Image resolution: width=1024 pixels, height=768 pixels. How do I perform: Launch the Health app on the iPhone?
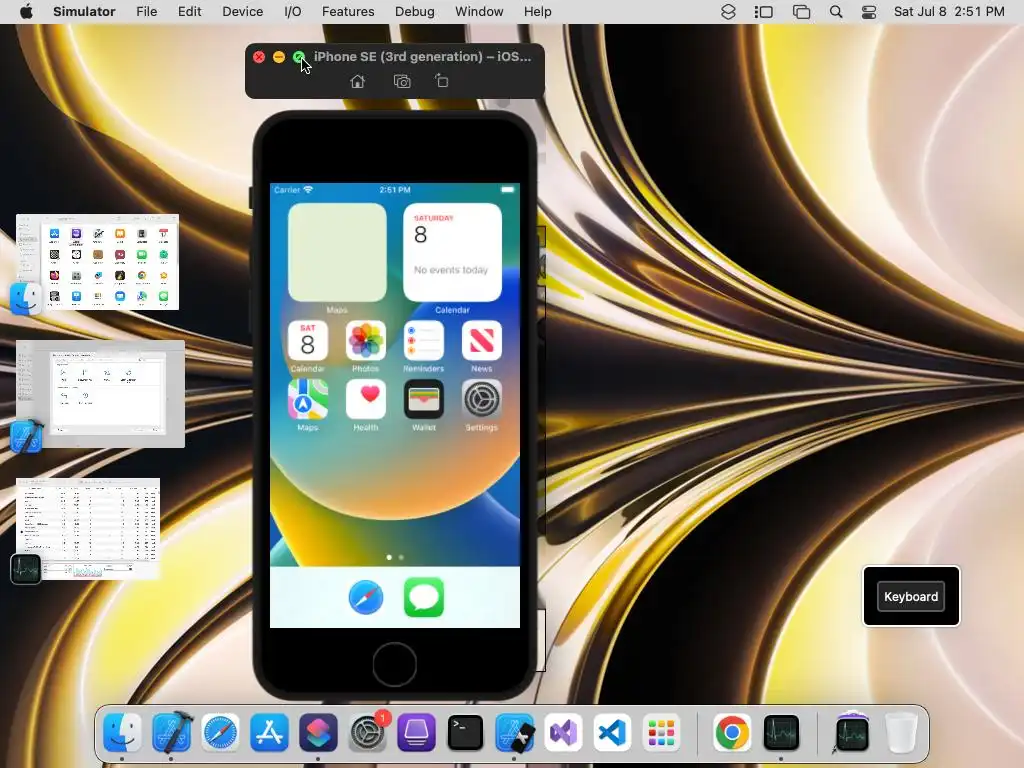tap(366, 399)
